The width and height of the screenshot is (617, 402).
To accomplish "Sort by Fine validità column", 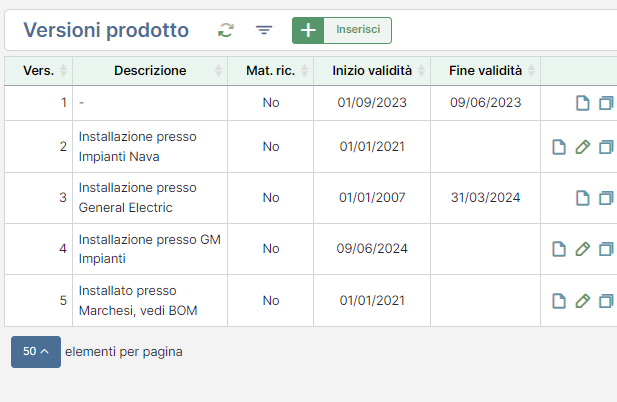I will tap(486, 71).
